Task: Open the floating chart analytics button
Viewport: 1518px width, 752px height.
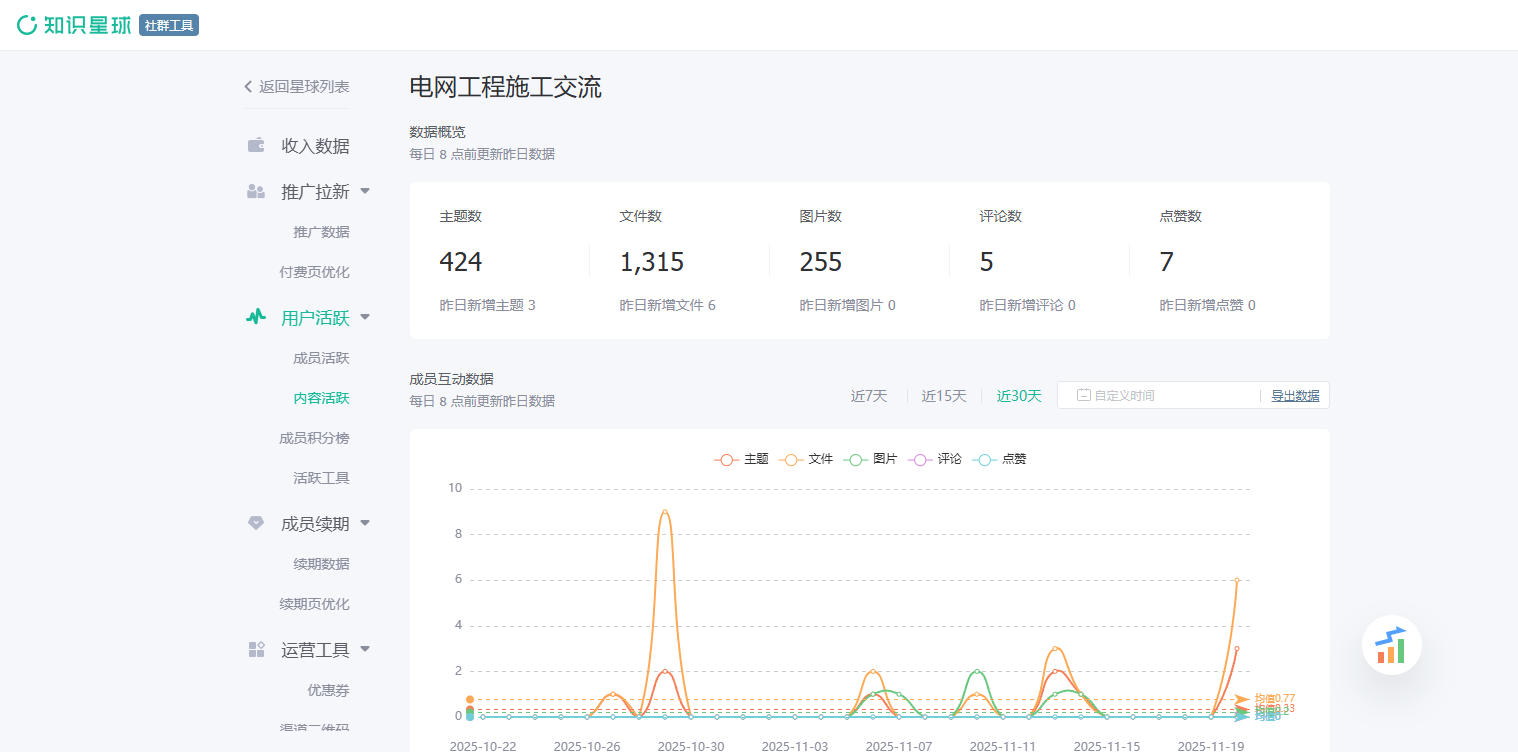Action: pyautogui.click(x=1391, y=645)
